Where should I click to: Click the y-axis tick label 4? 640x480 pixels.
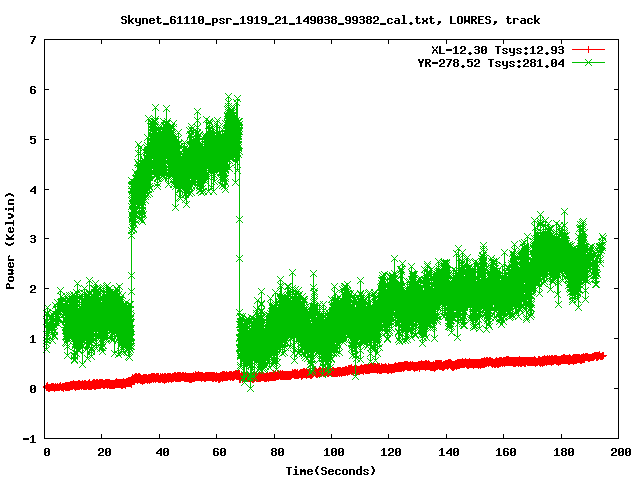[x=33, y=189]
